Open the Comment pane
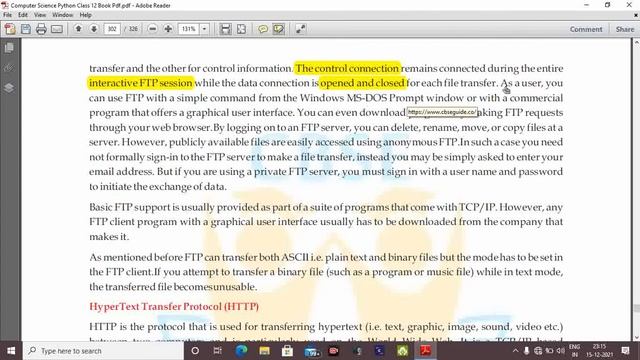The height and width of the screenshot is (360, 640). tap(586, 29)
